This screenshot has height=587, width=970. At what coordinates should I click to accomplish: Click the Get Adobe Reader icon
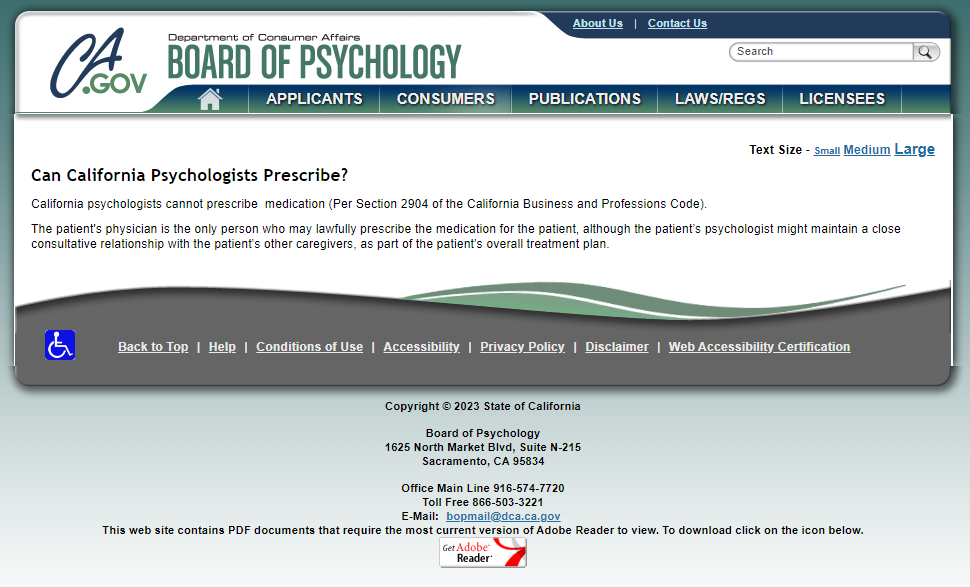[483, 553]
